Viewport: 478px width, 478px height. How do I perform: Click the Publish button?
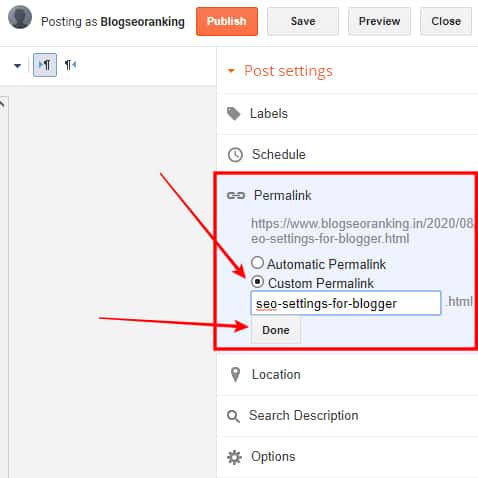tap(227, 21)
